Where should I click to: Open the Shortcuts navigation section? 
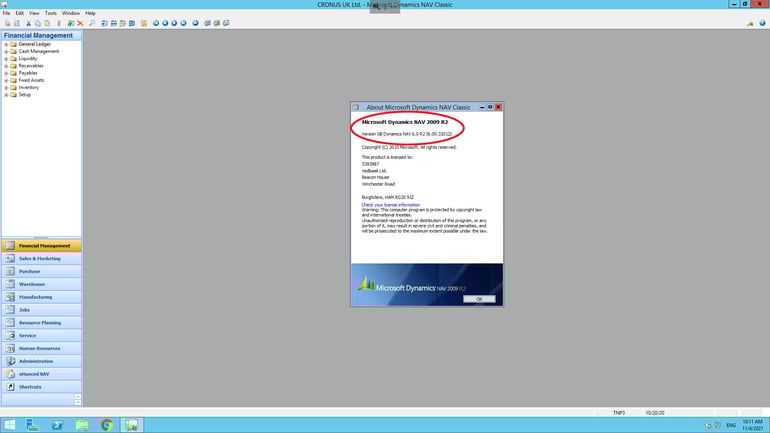(x=30, y=387)
